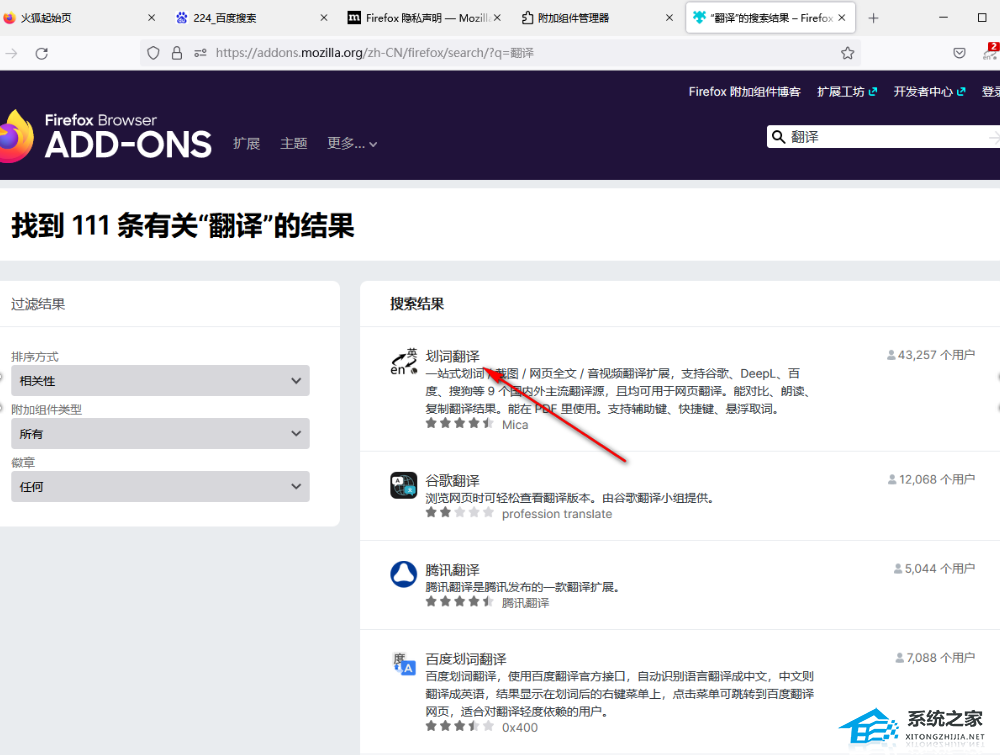Open the 腾讯翻译 extension icon

tap(404, 575)
